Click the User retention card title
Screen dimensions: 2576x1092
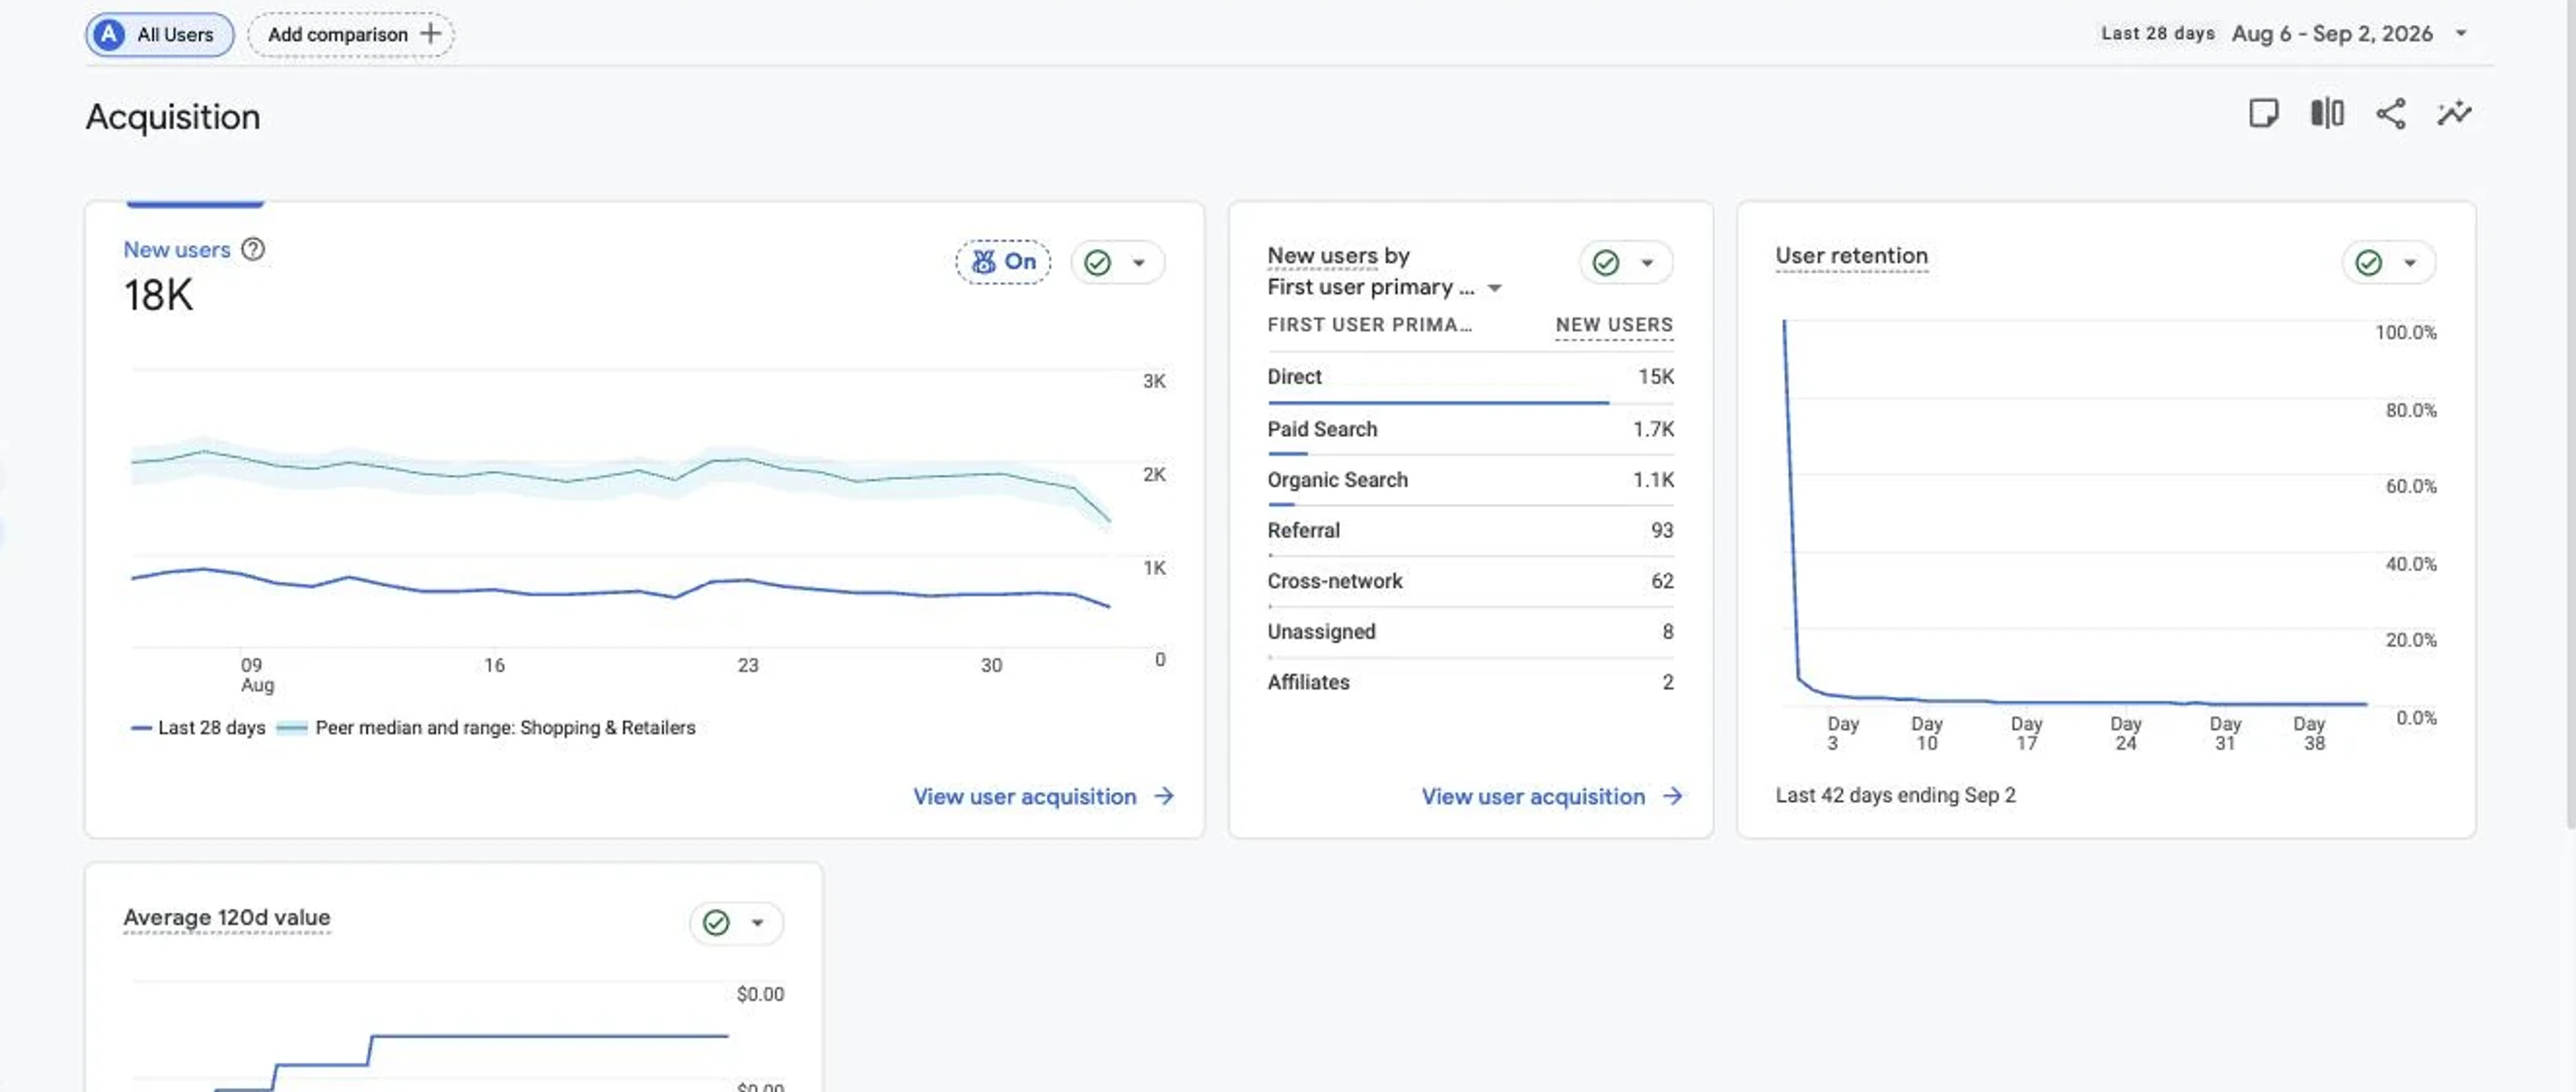1851,255
